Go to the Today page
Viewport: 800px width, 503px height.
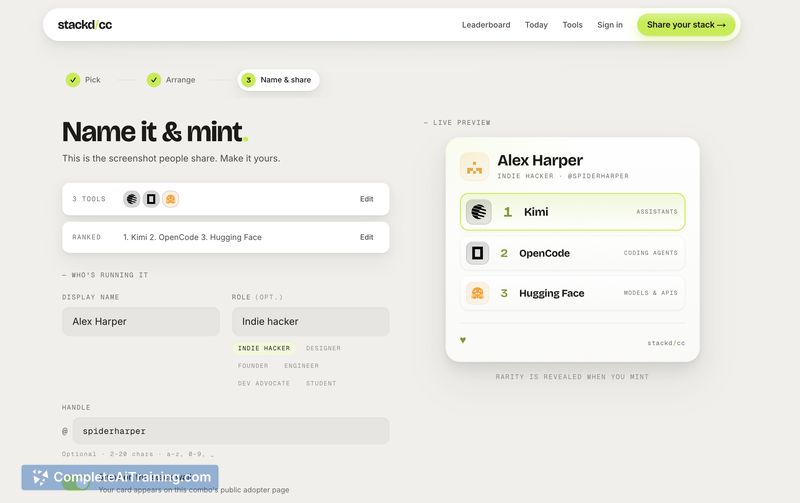[x=536, y=24]
